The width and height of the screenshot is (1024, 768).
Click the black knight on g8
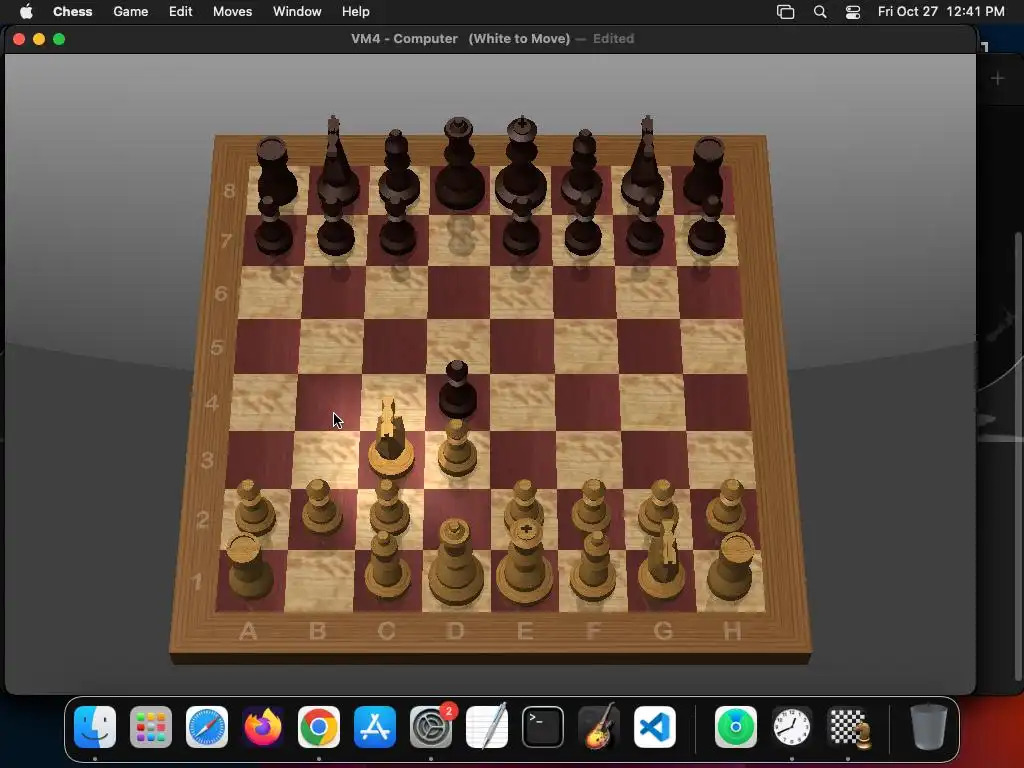point(644,161)
